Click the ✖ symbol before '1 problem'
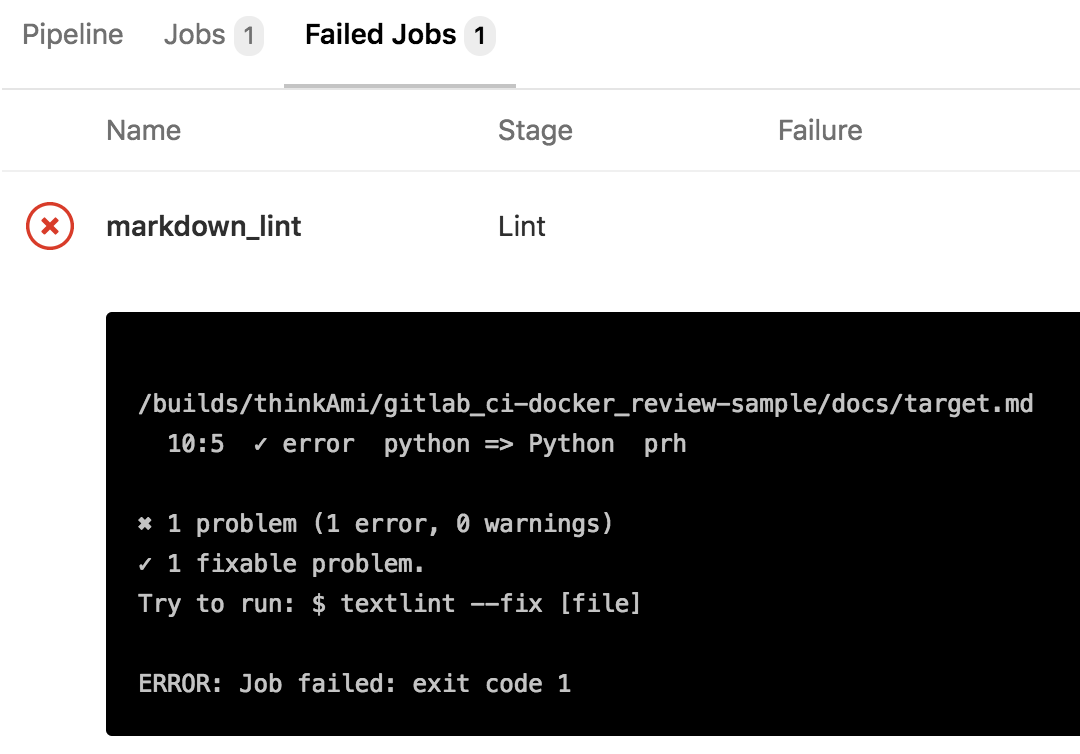 point(145,524)
